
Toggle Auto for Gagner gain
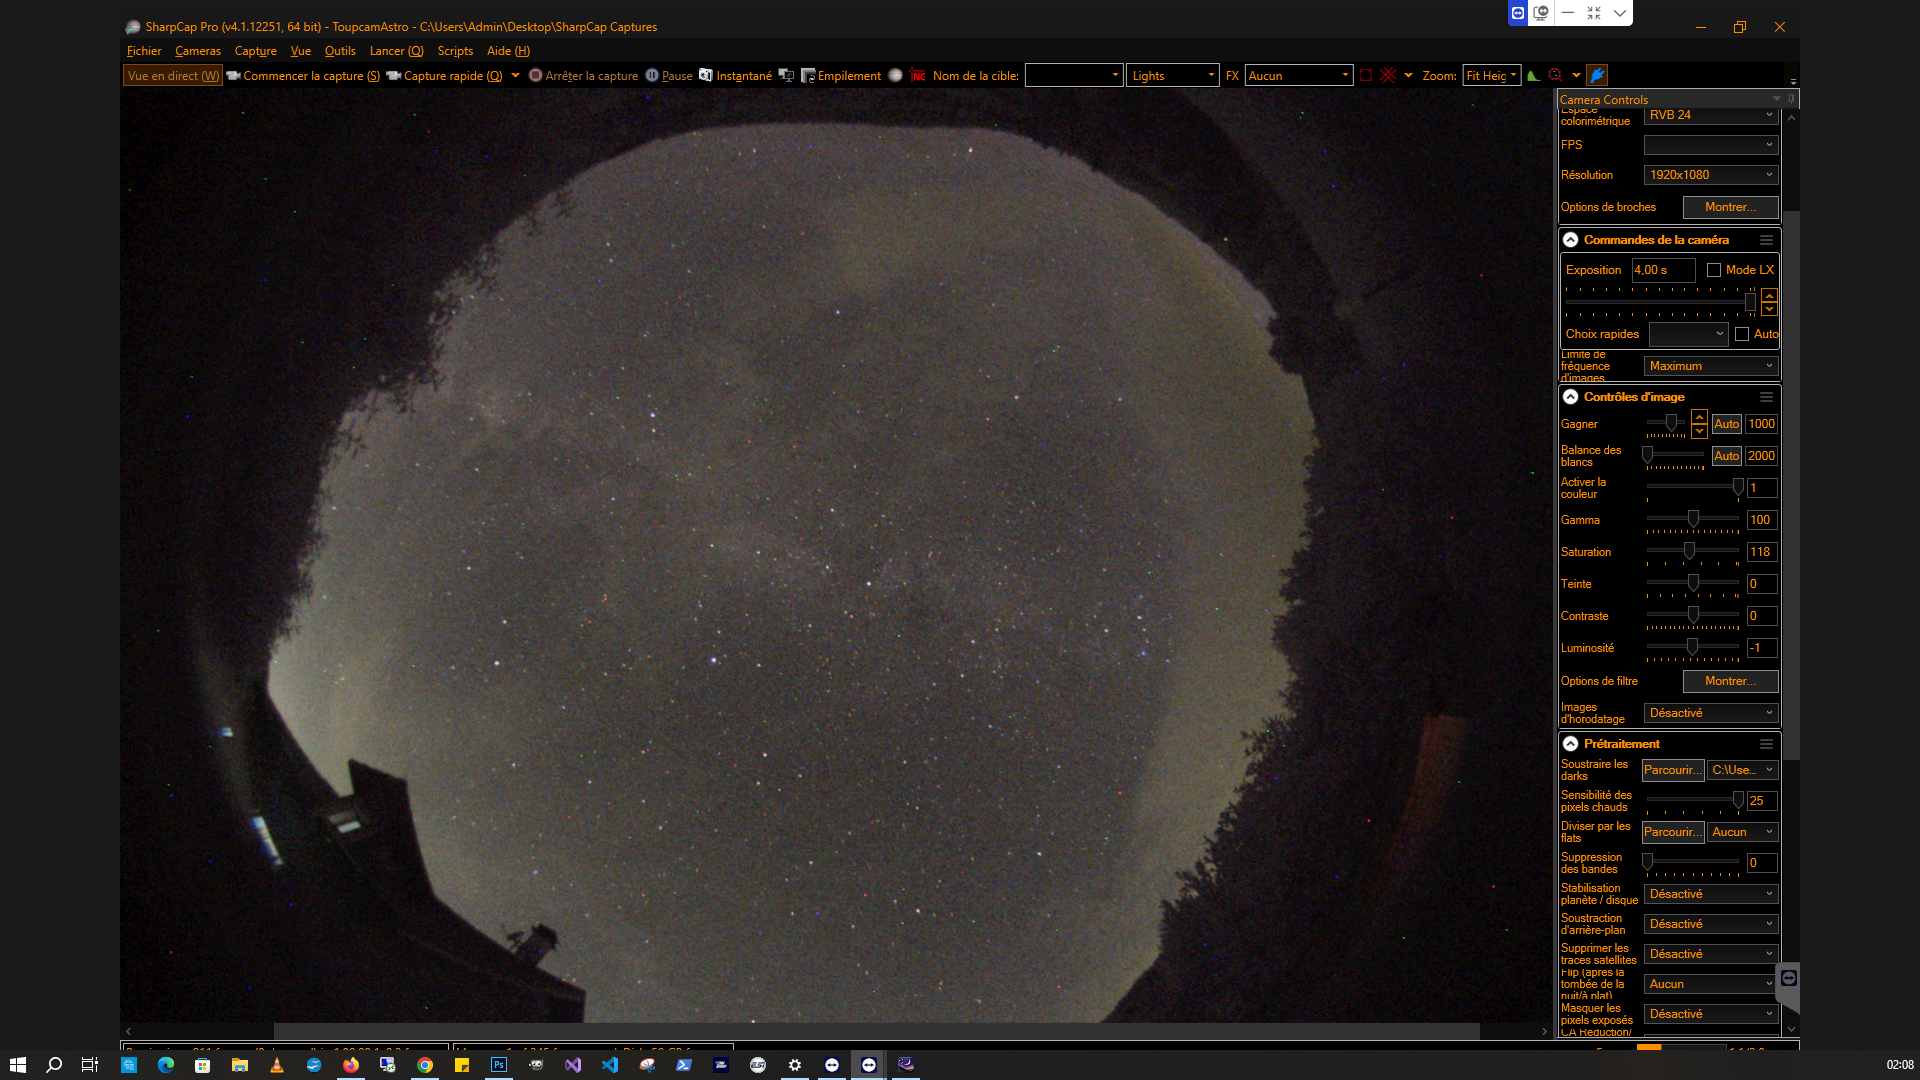pyautogui.click(x=1726, y=424)
